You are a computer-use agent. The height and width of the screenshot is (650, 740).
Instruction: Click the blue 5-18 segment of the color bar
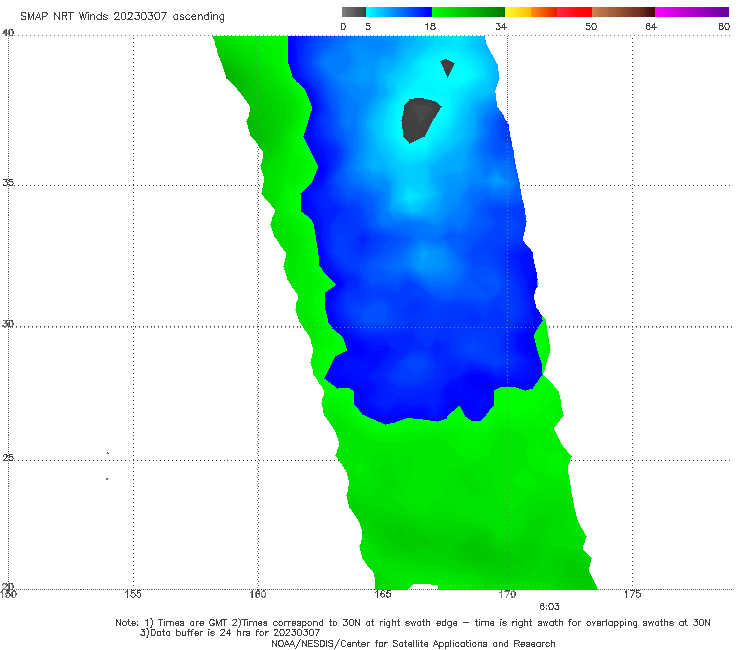(399, 12)
